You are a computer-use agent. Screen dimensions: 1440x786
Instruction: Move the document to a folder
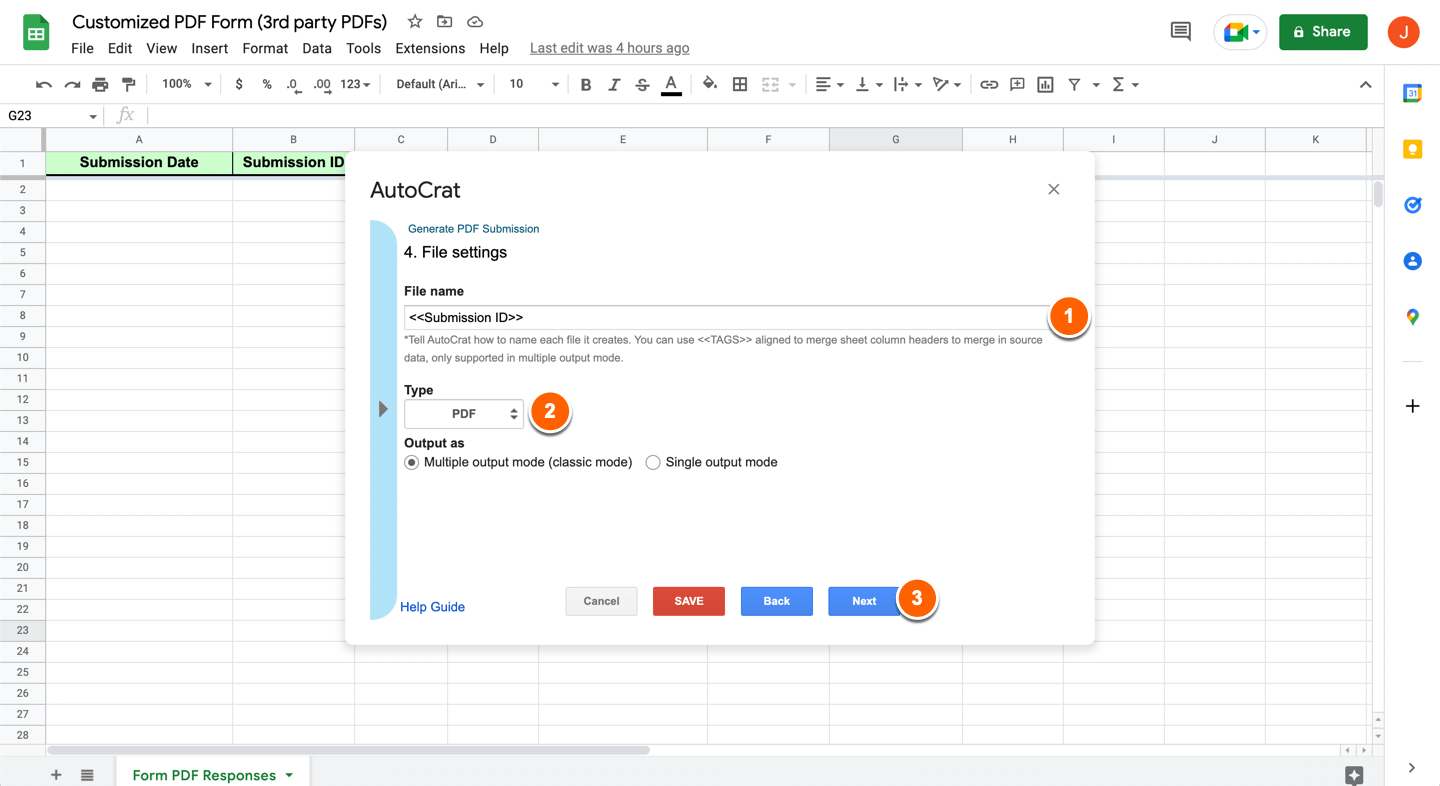tap(445, 21)
